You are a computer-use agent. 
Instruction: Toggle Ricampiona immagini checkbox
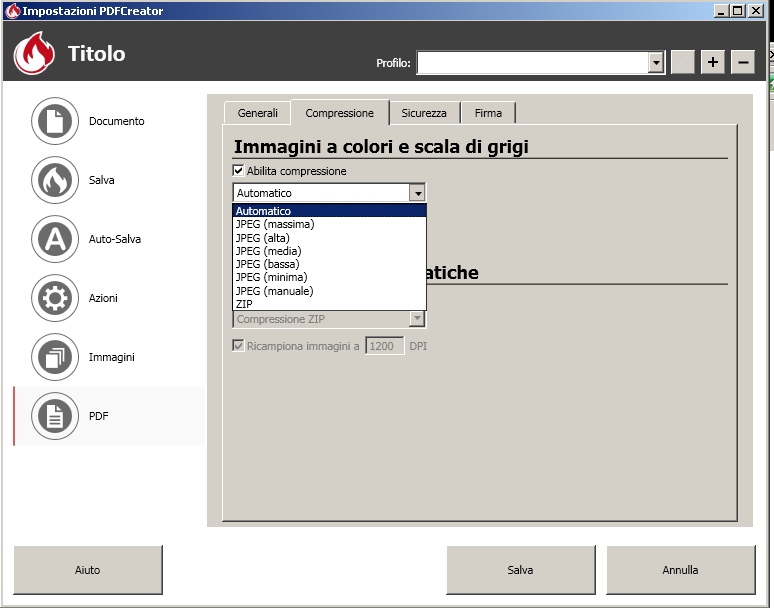click(x=238, y=345)
